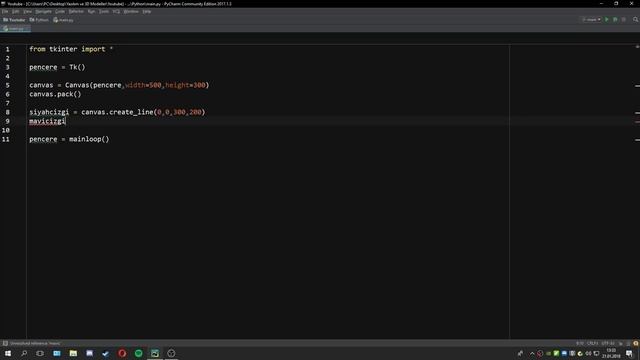Open the Help menu
This screenshot has height=360, width=640.
coord(147,11)
